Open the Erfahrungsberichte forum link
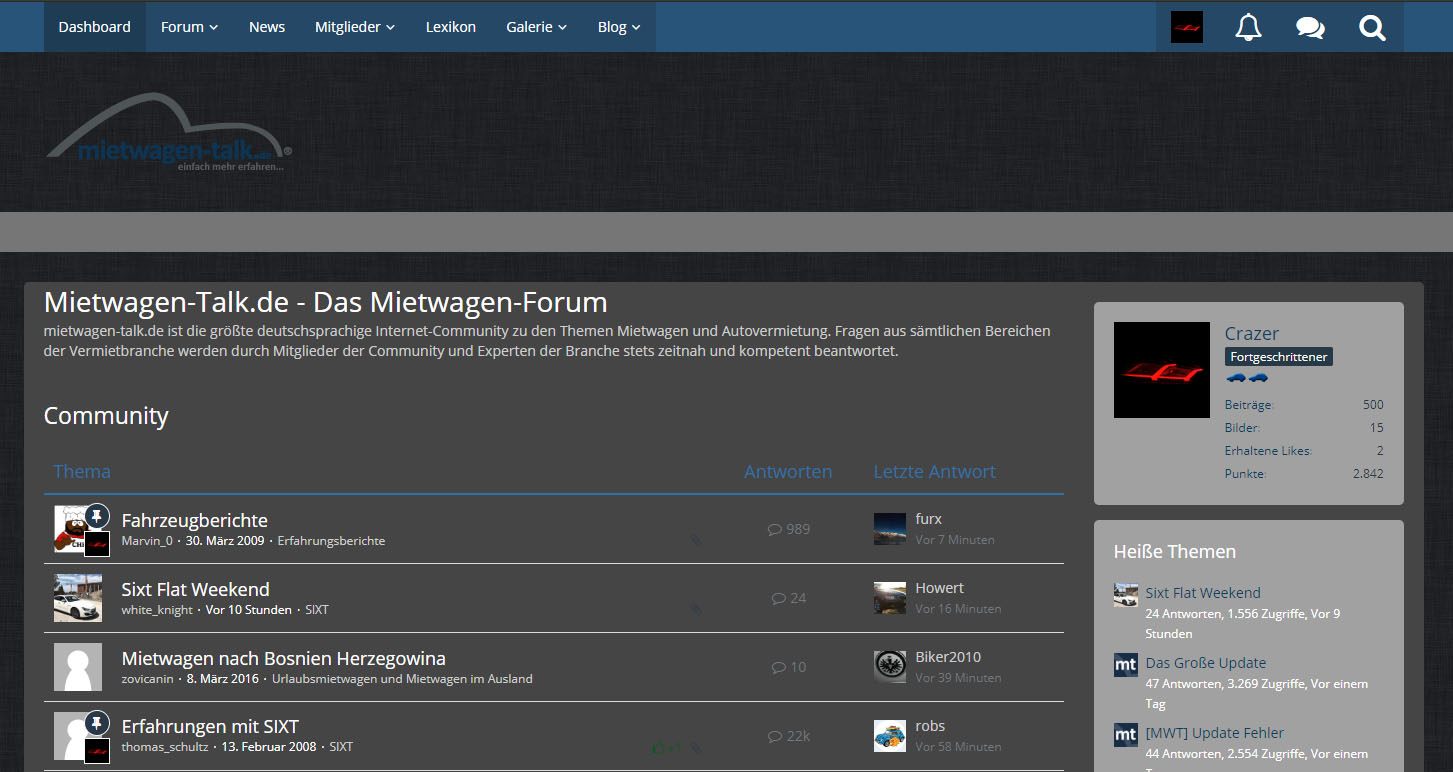The width and height of the screenshot is (1453, 772). click(x=331, y=541)
